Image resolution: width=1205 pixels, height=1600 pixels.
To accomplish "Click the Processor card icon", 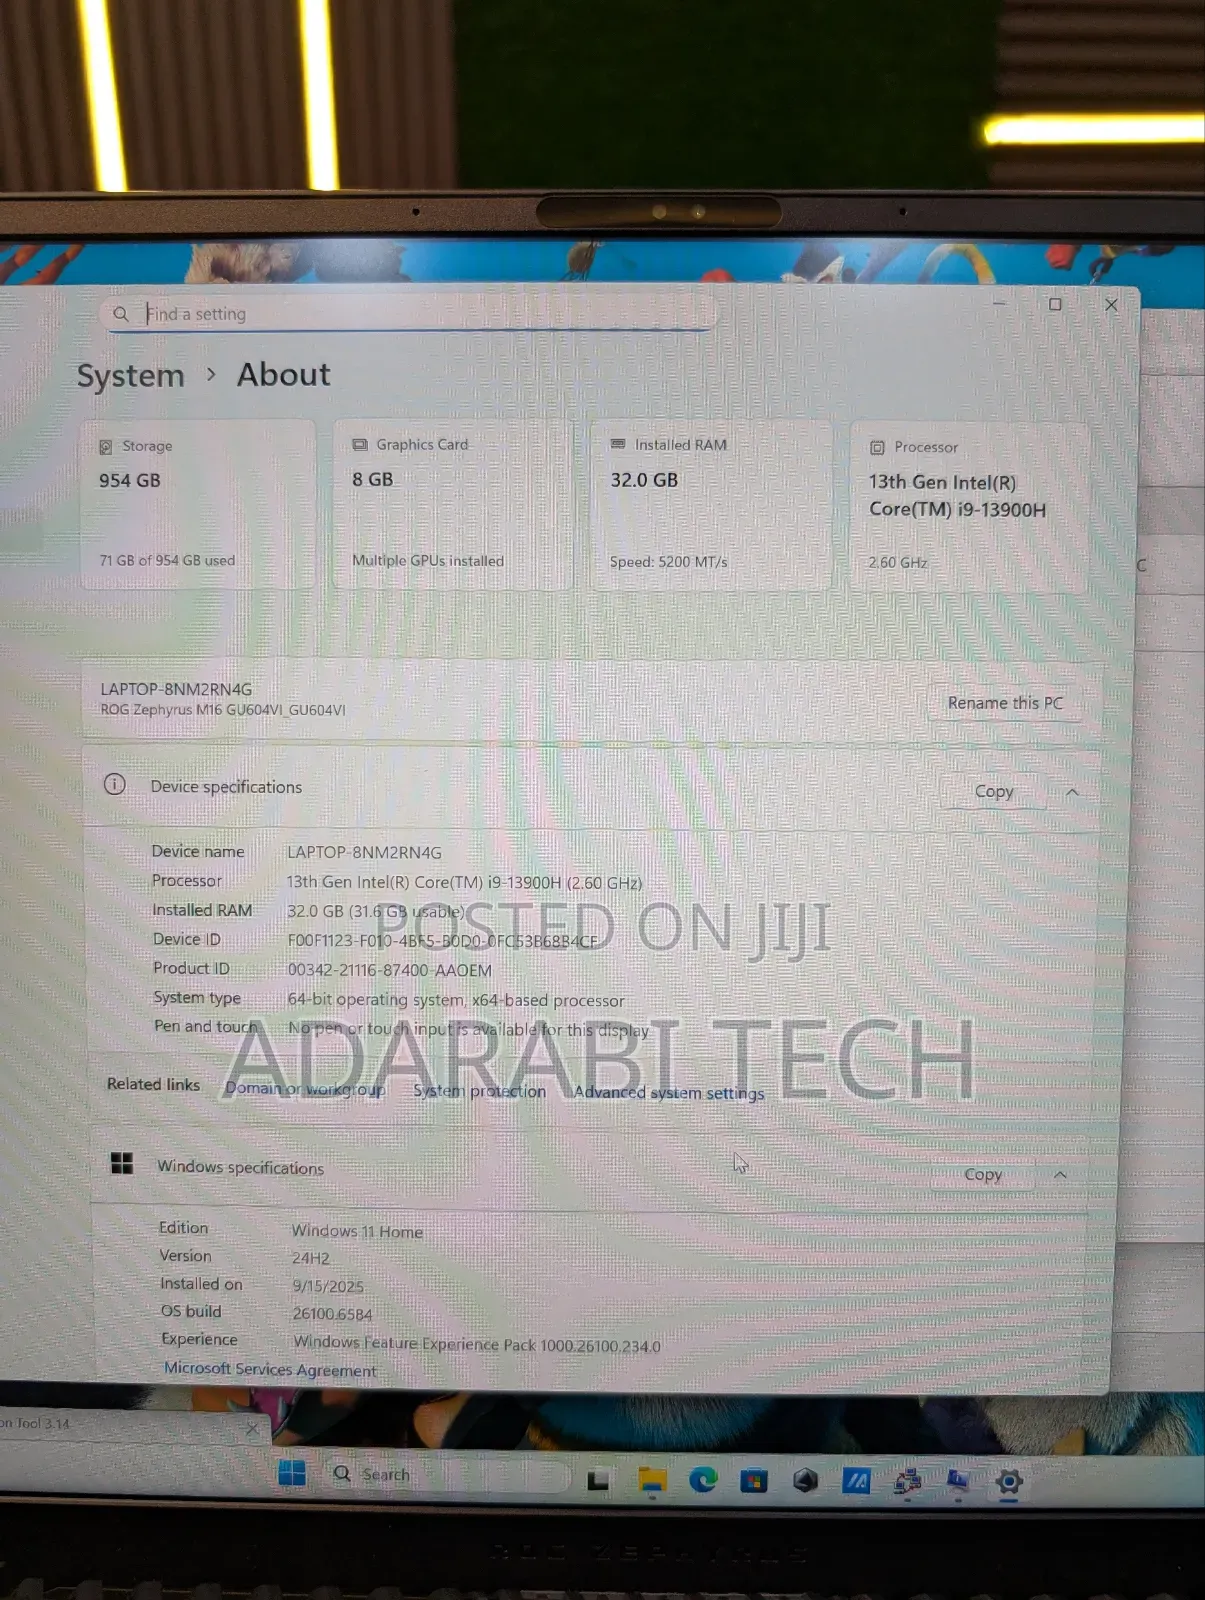I will point(877,448).
